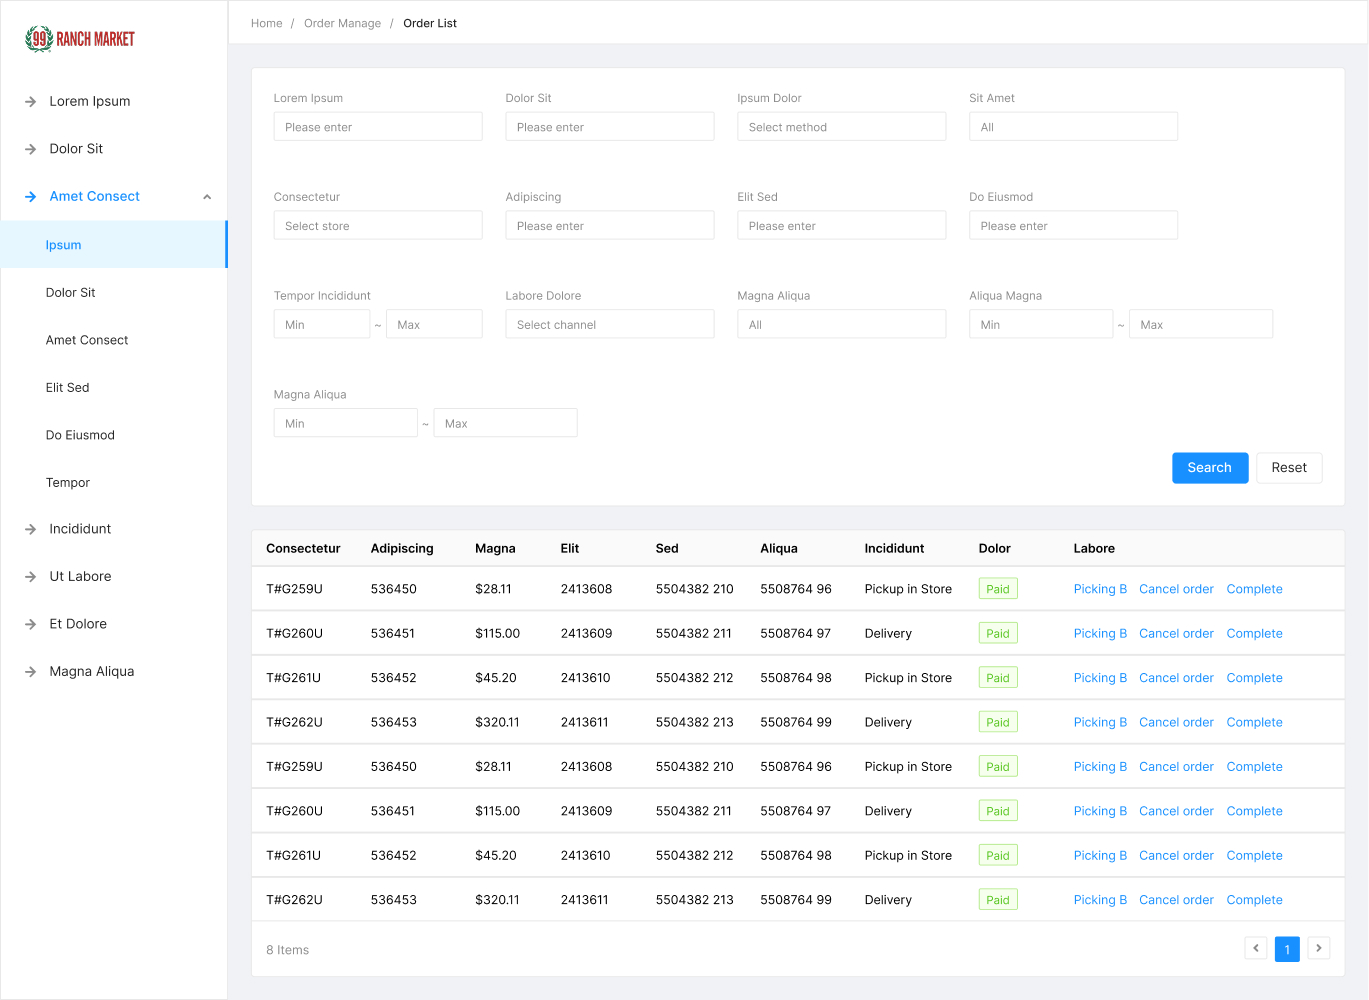Select page 1 in pagination
Image resolution: width=1369 pixels, height=1000 pixels.
point(1287,949)
